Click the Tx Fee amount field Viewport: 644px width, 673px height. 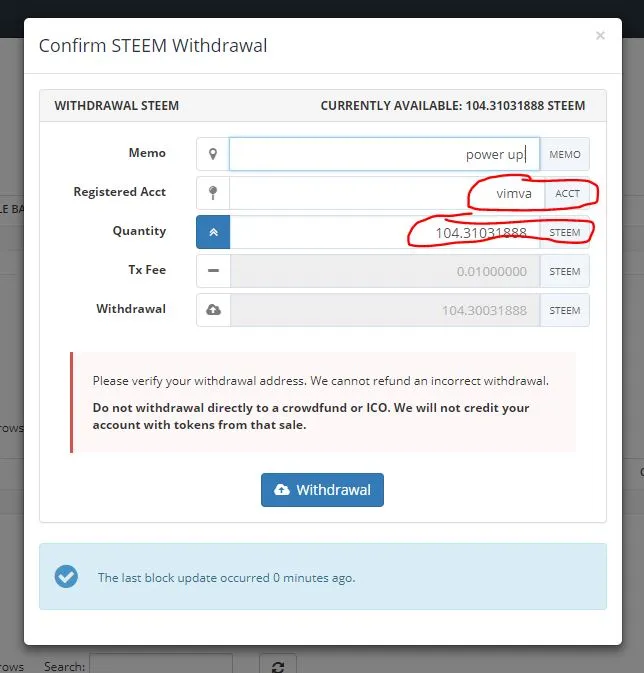[x=384, y=271]
